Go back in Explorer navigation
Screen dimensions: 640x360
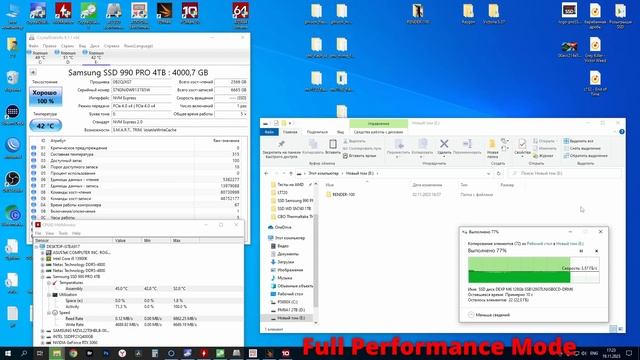click(x=267, y=173)
